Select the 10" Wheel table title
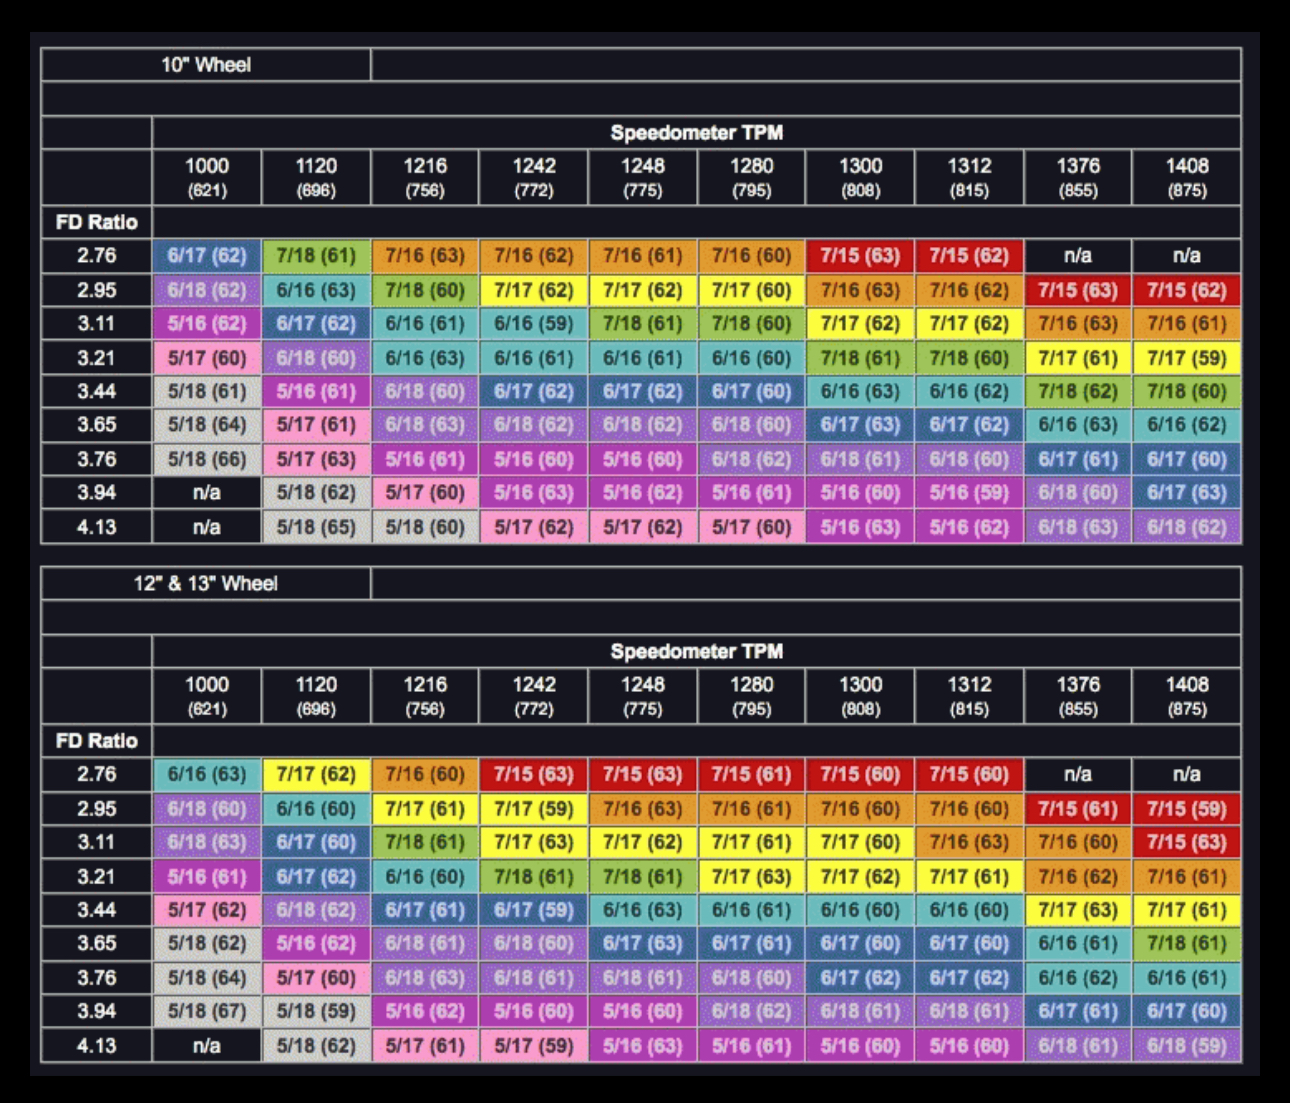Screen dimensions: 1290x1103 [x=206, y=65]
